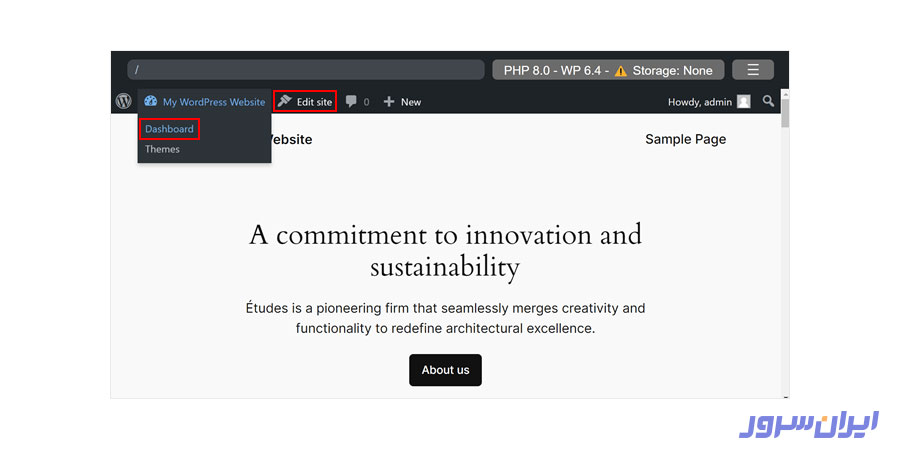Open the New content menu
The width and height of the screenshot is (900, 450).
[402, 102]
